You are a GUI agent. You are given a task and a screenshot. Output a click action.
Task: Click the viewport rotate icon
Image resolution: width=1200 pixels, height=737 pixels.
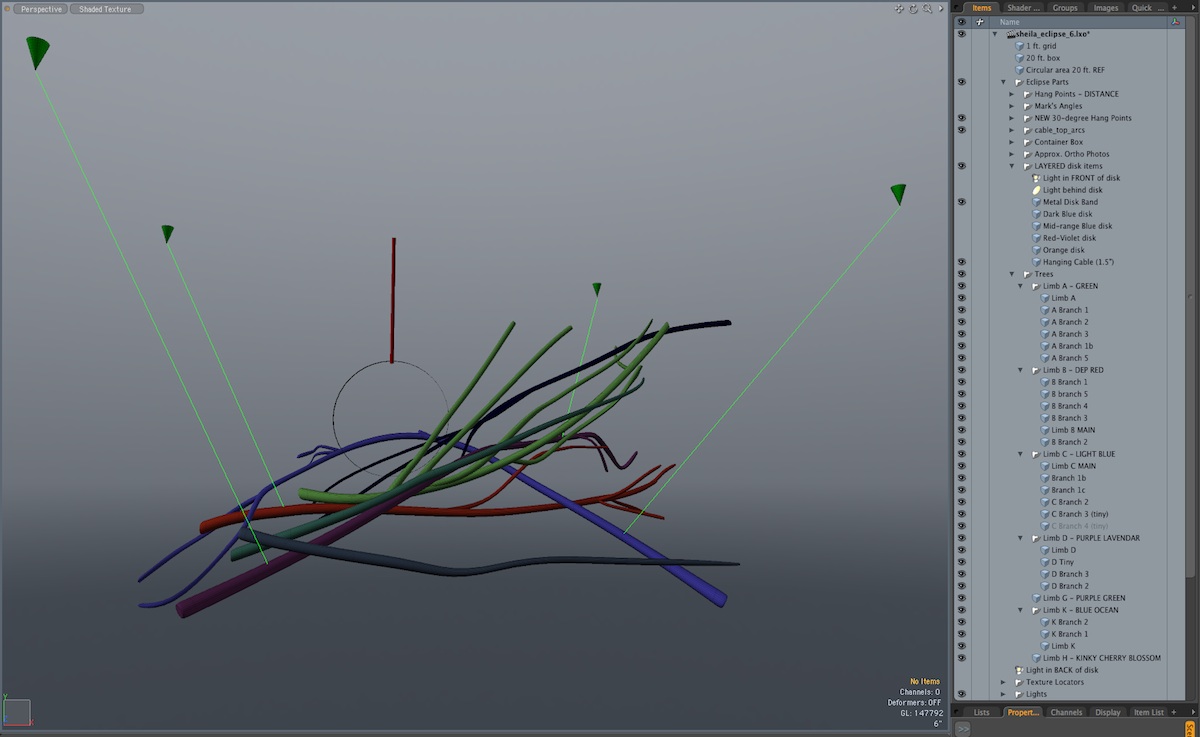point(913,9)
